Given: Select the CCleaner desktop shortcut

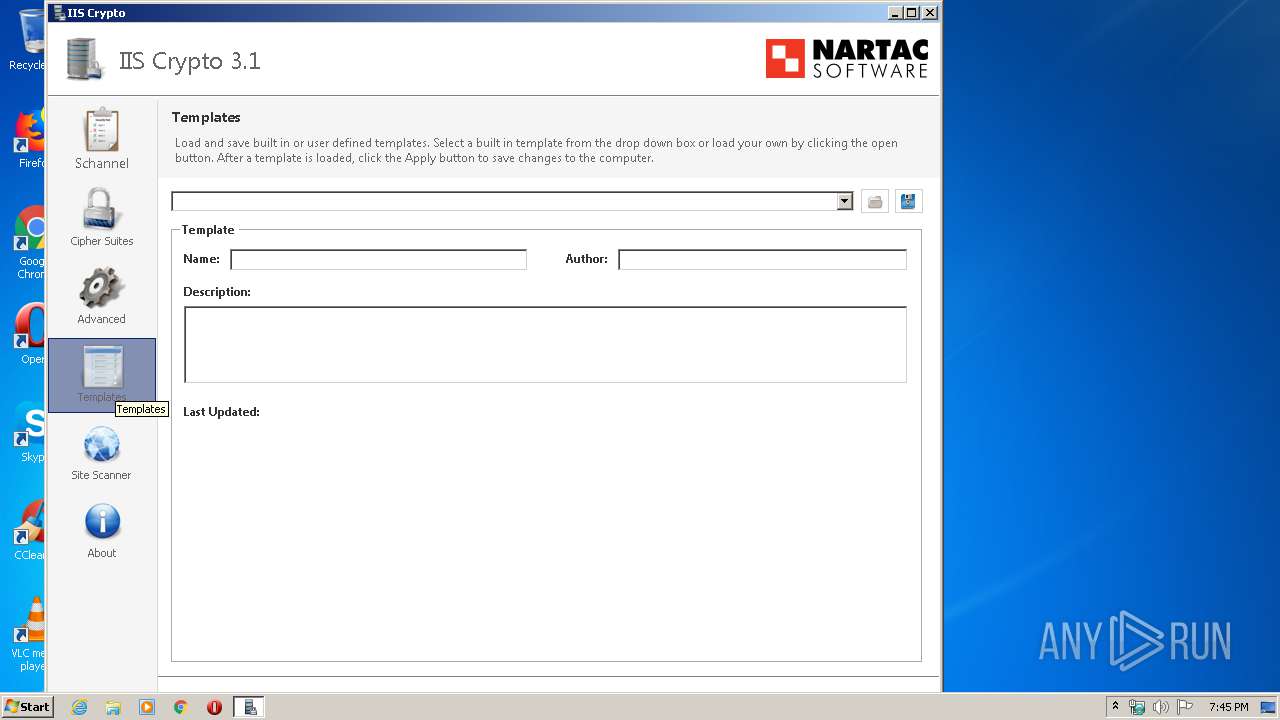Looking at the screenshot, I should pyautogui.click(x=30, y=530).
